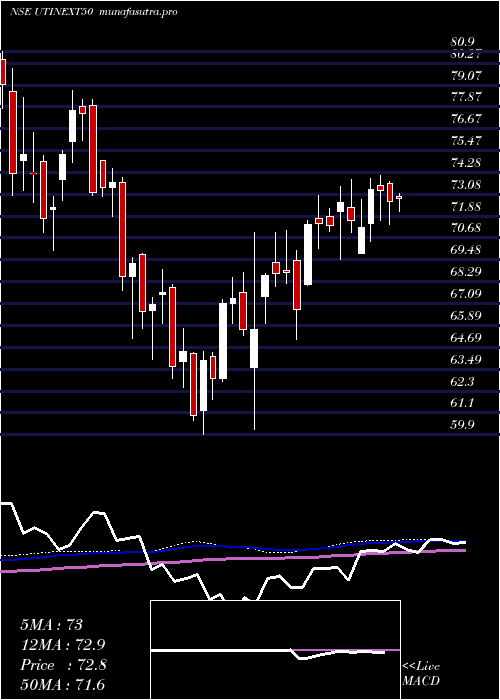Image resolution: width=500 pixels, height=700 pixels.
Task: Click the 70.68 price axis label
Action: 467,229
